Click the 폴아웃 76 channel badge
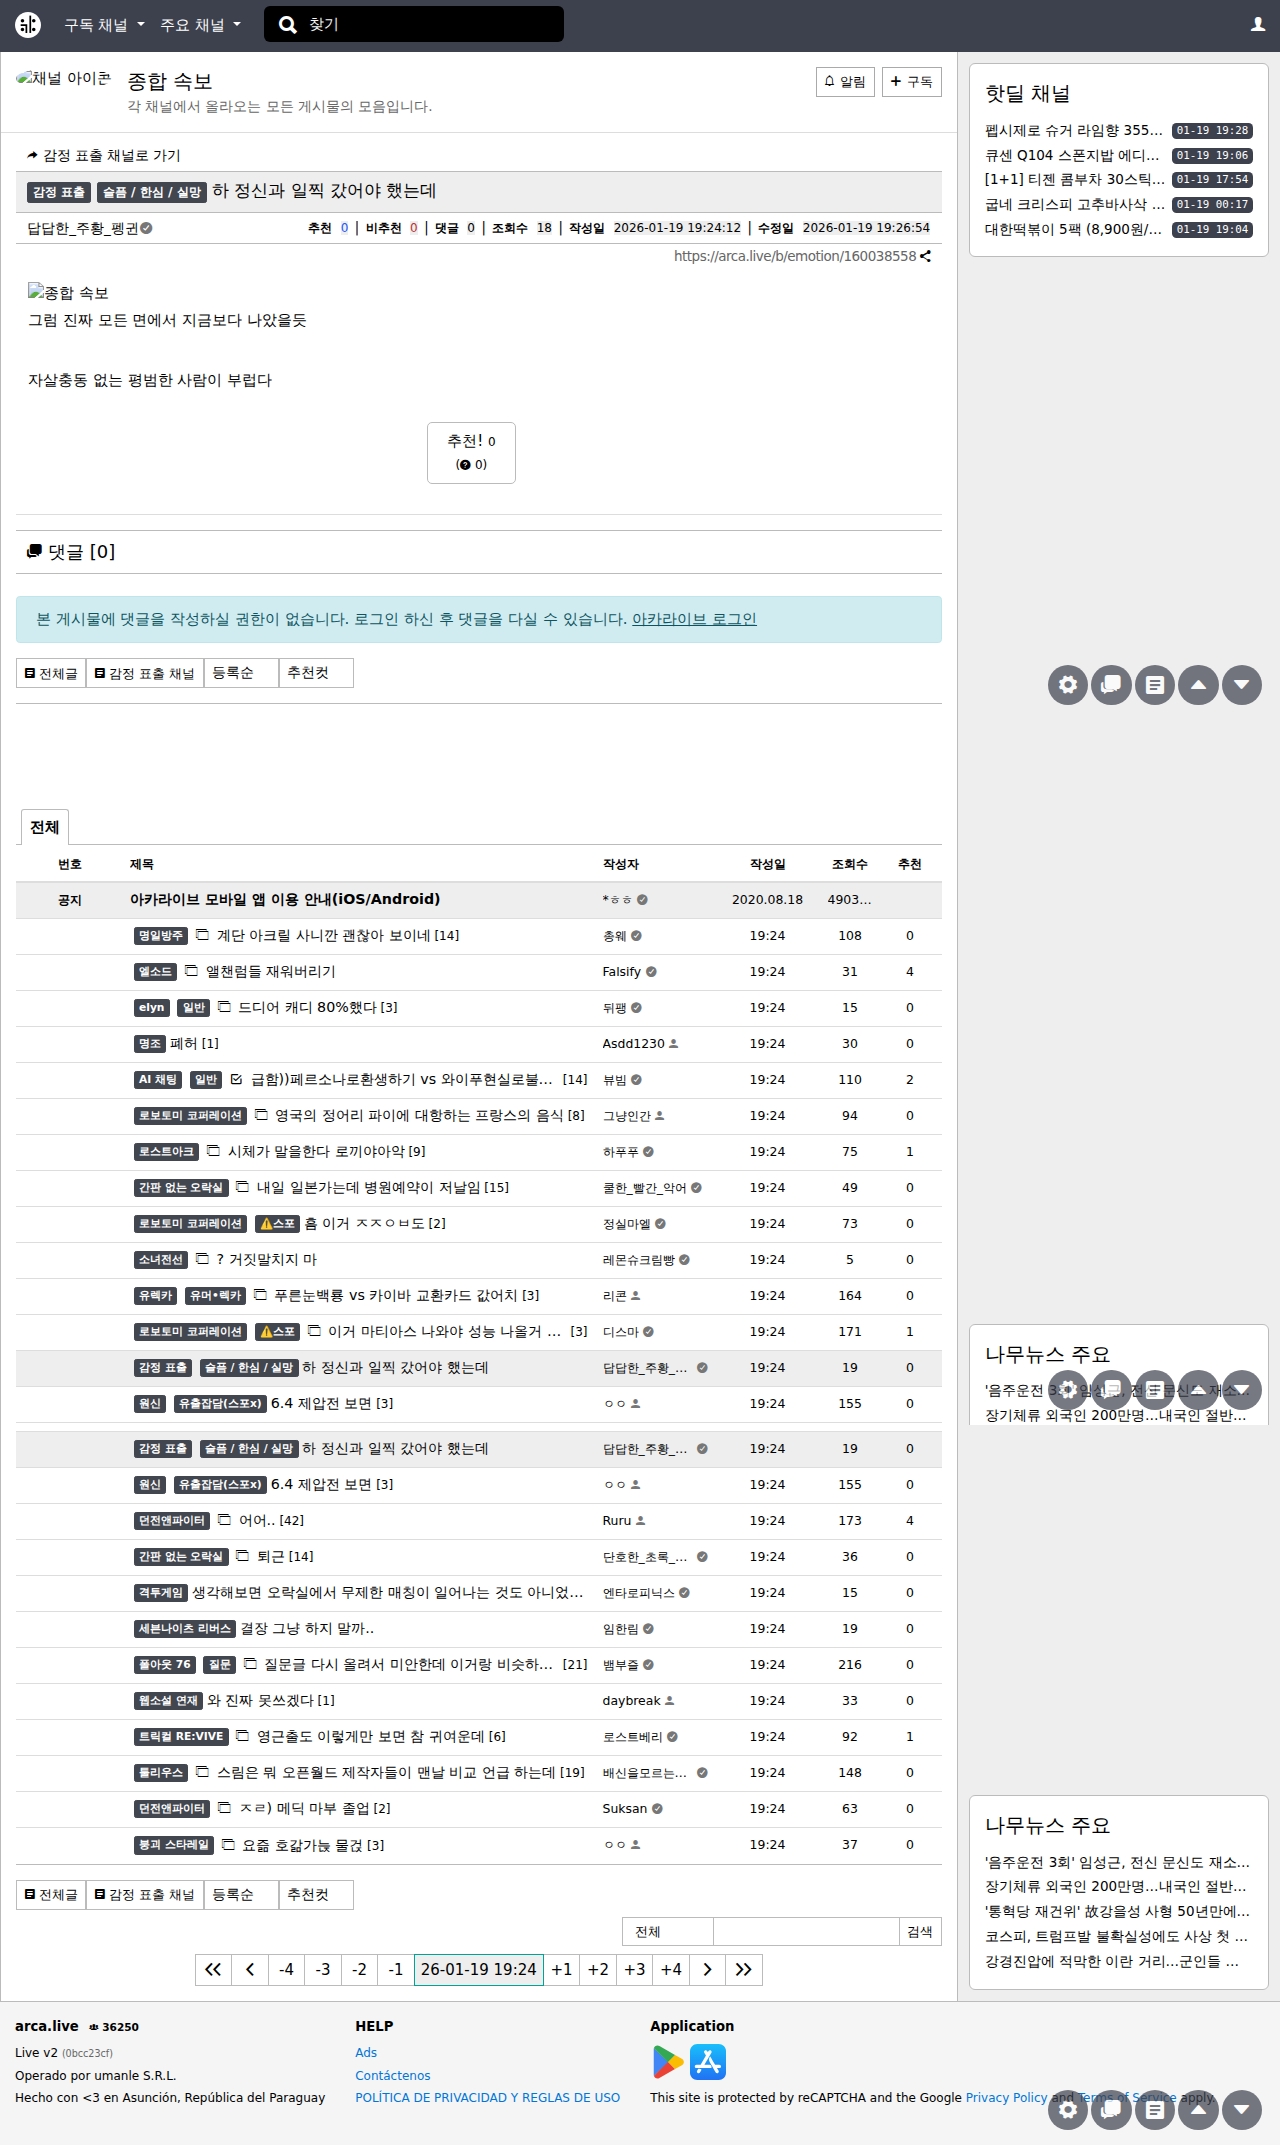This screenshot has height=2145, width=1280. pos(165,1665)
